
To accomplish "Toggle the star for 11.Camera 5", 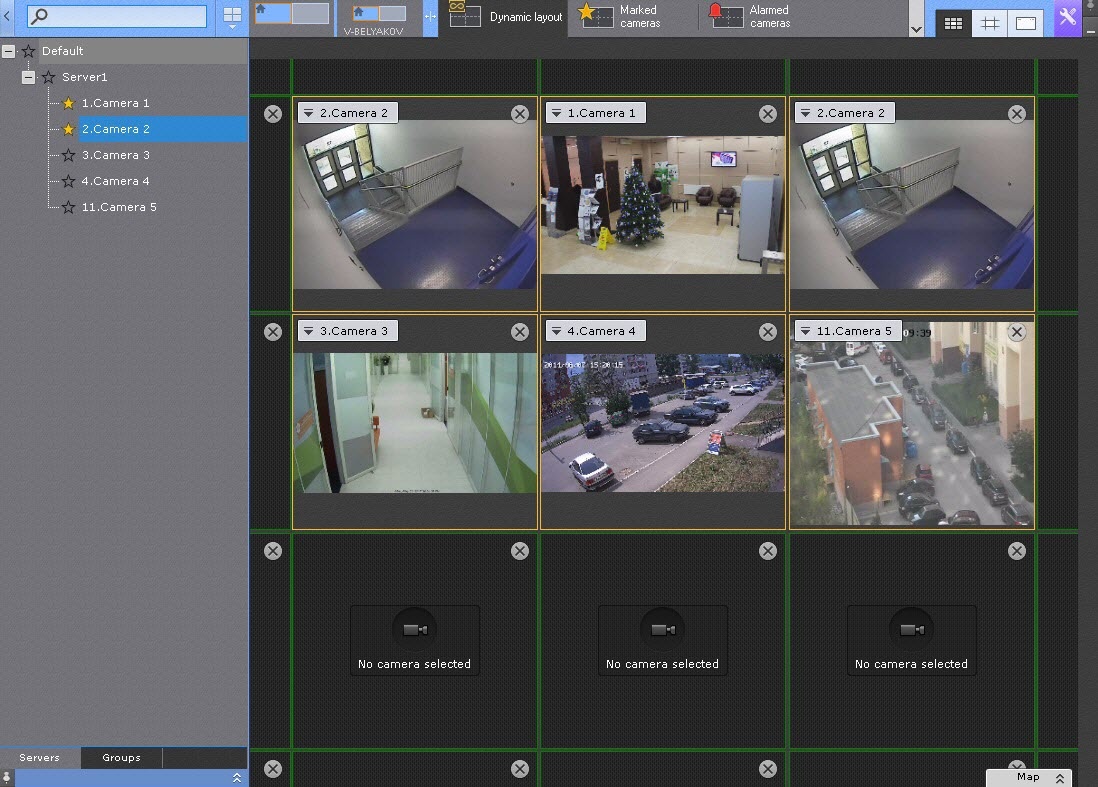I will coord(68,207).
